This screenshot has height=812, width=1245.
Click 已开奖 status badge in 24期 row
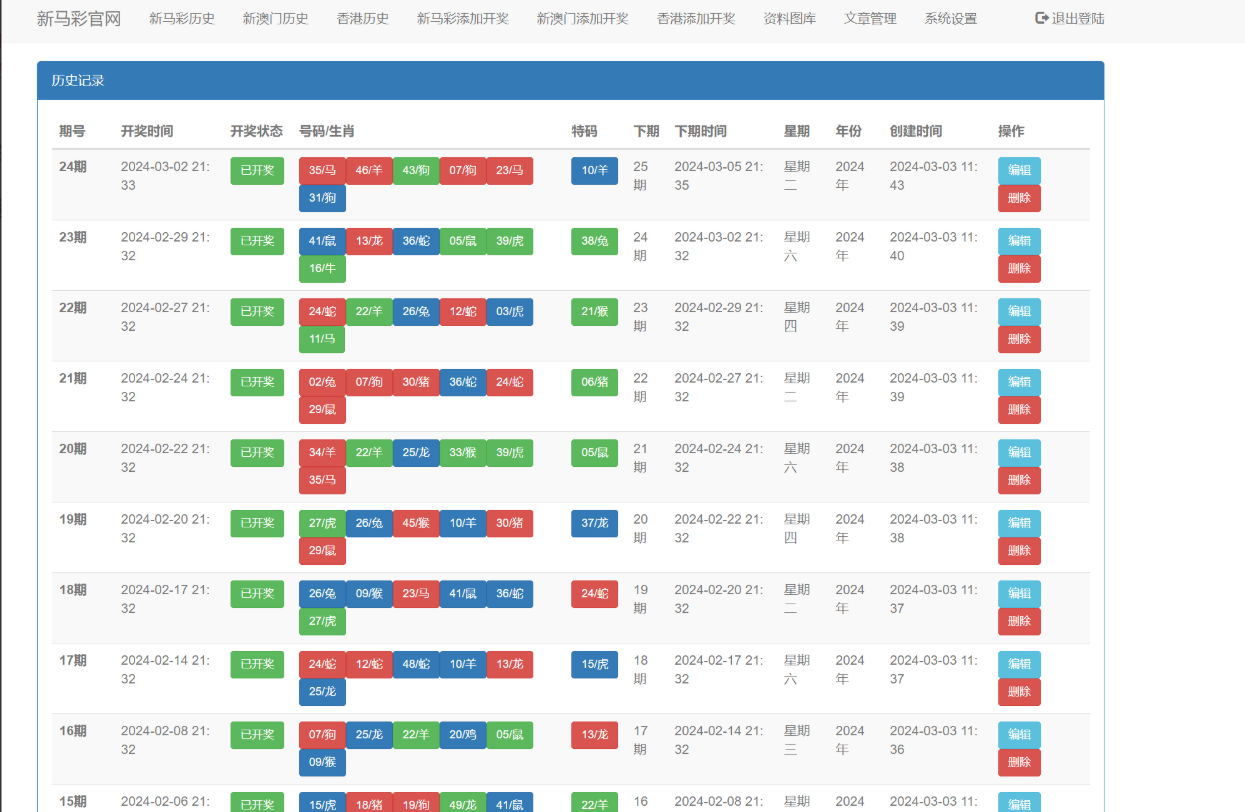(x=257, y=171)
